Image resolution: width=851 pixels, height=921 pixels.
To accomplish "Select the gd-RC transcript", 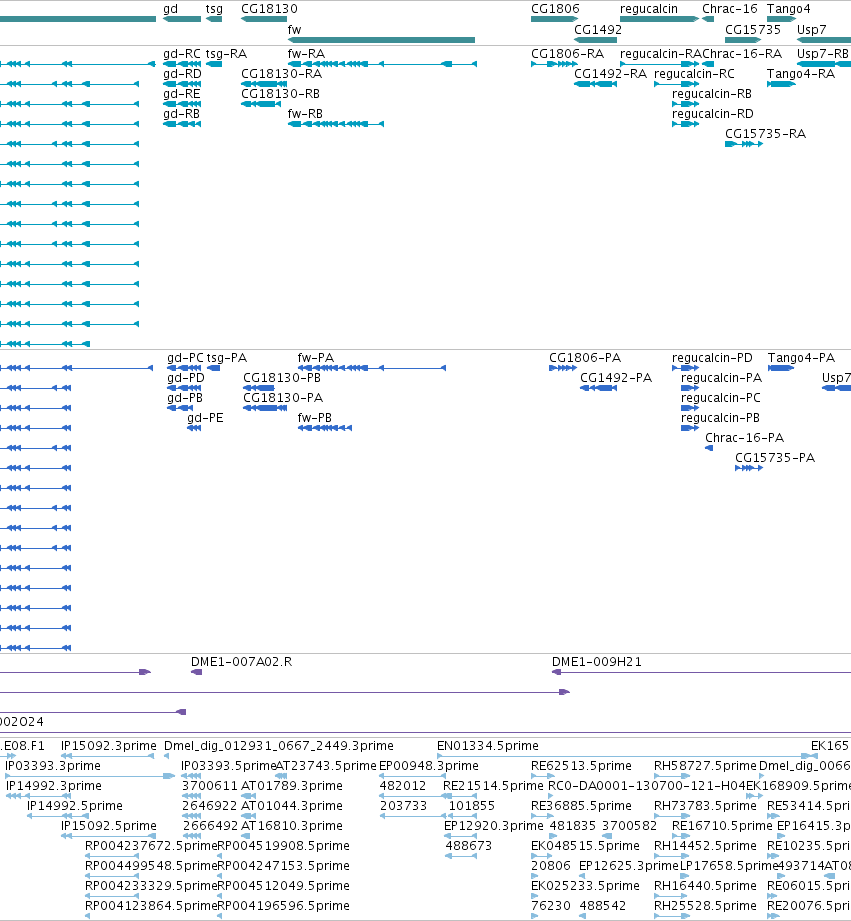I will tap(182, 64).
